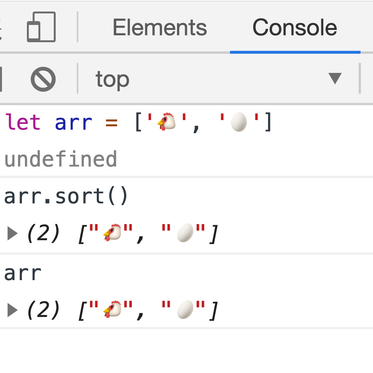The image size is (373, 373).
Task: Select the lone arr command entry
Action: pos(23,274)
